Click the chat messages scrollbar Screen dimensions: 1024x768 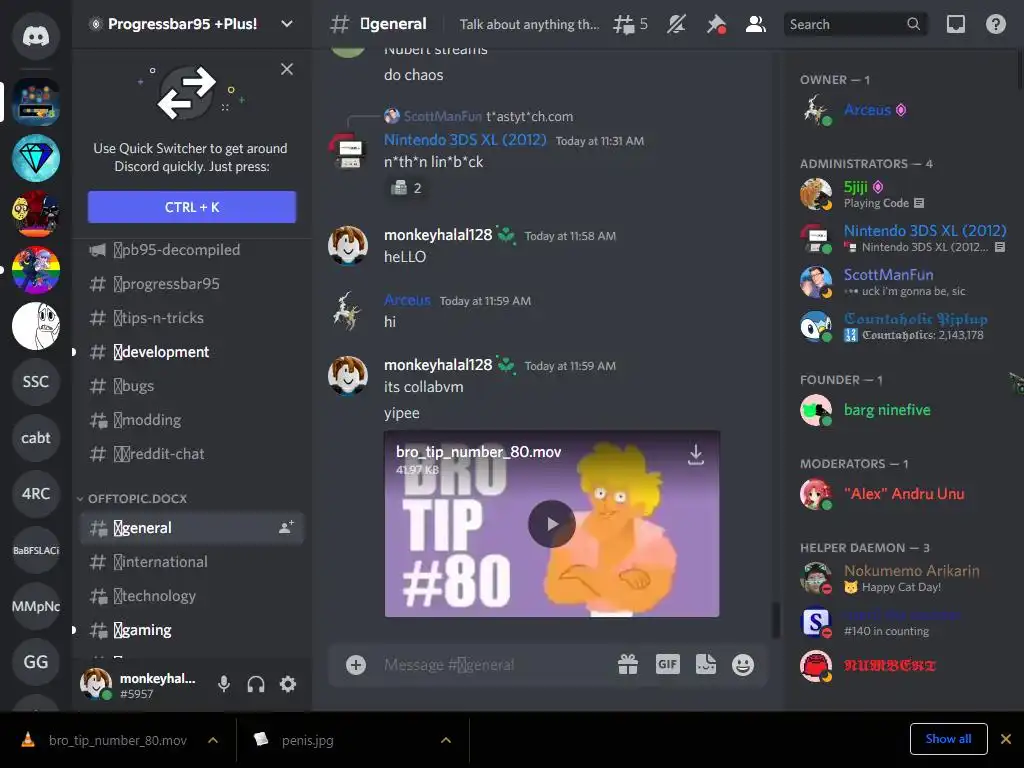click(776, 619)
